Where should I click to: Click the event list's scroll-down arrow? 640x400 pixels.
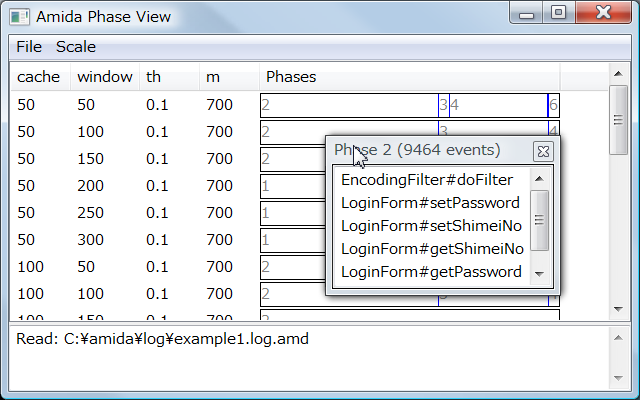(x=540, y=273)
